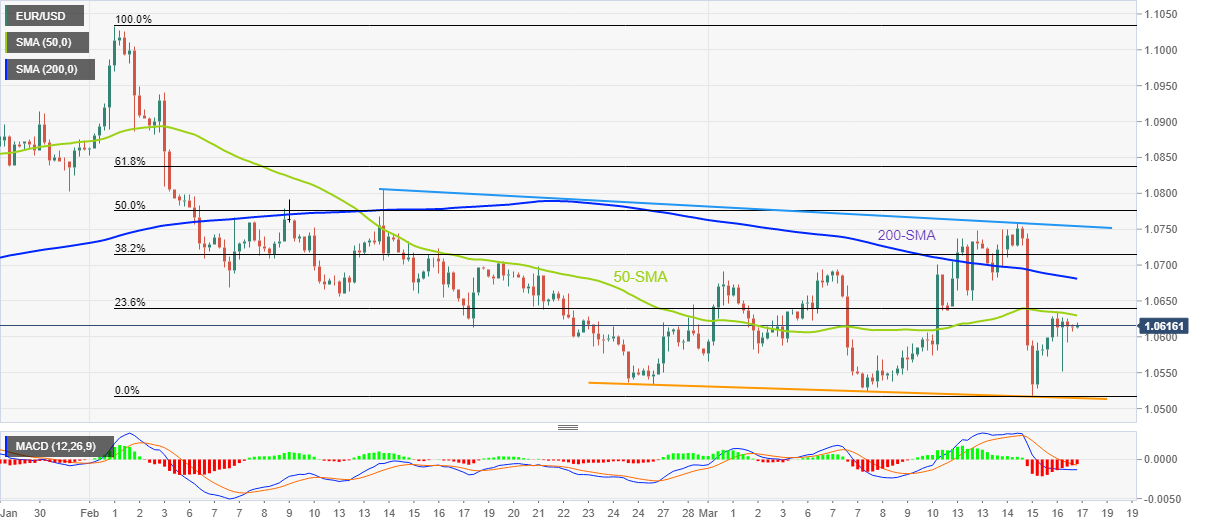Image resolution: width=1207 pixels, height=526 pixels.
Task: Click the 100.0% Fibonacci level label
Action: tap(133, 19)
